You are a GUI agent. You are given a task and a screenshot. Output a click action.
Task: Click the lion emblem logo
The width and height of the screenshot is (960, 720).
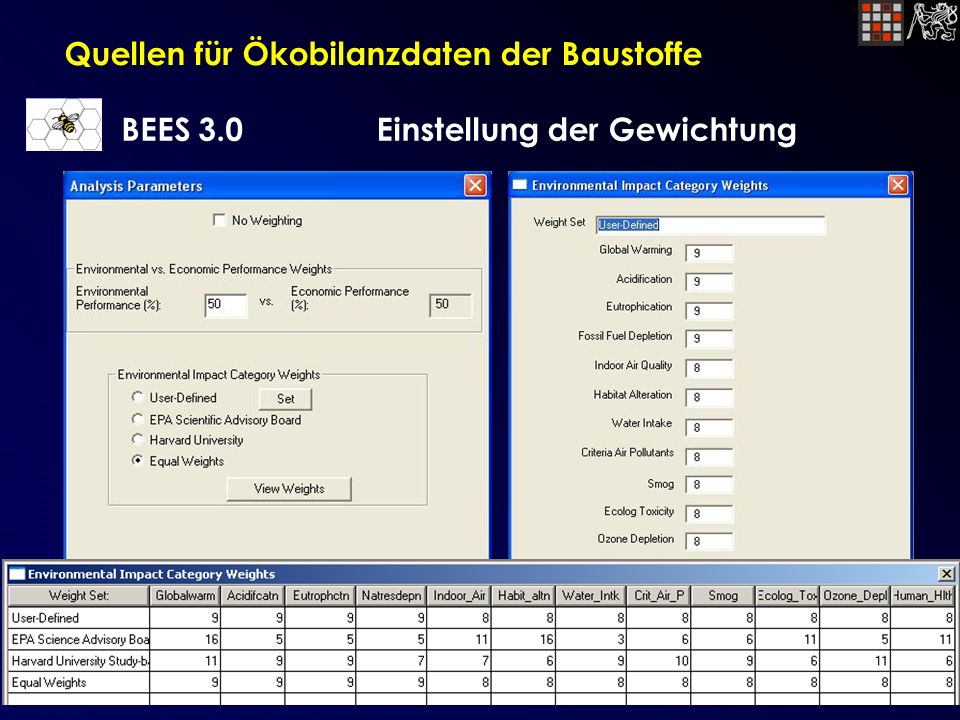click(932, 22)
